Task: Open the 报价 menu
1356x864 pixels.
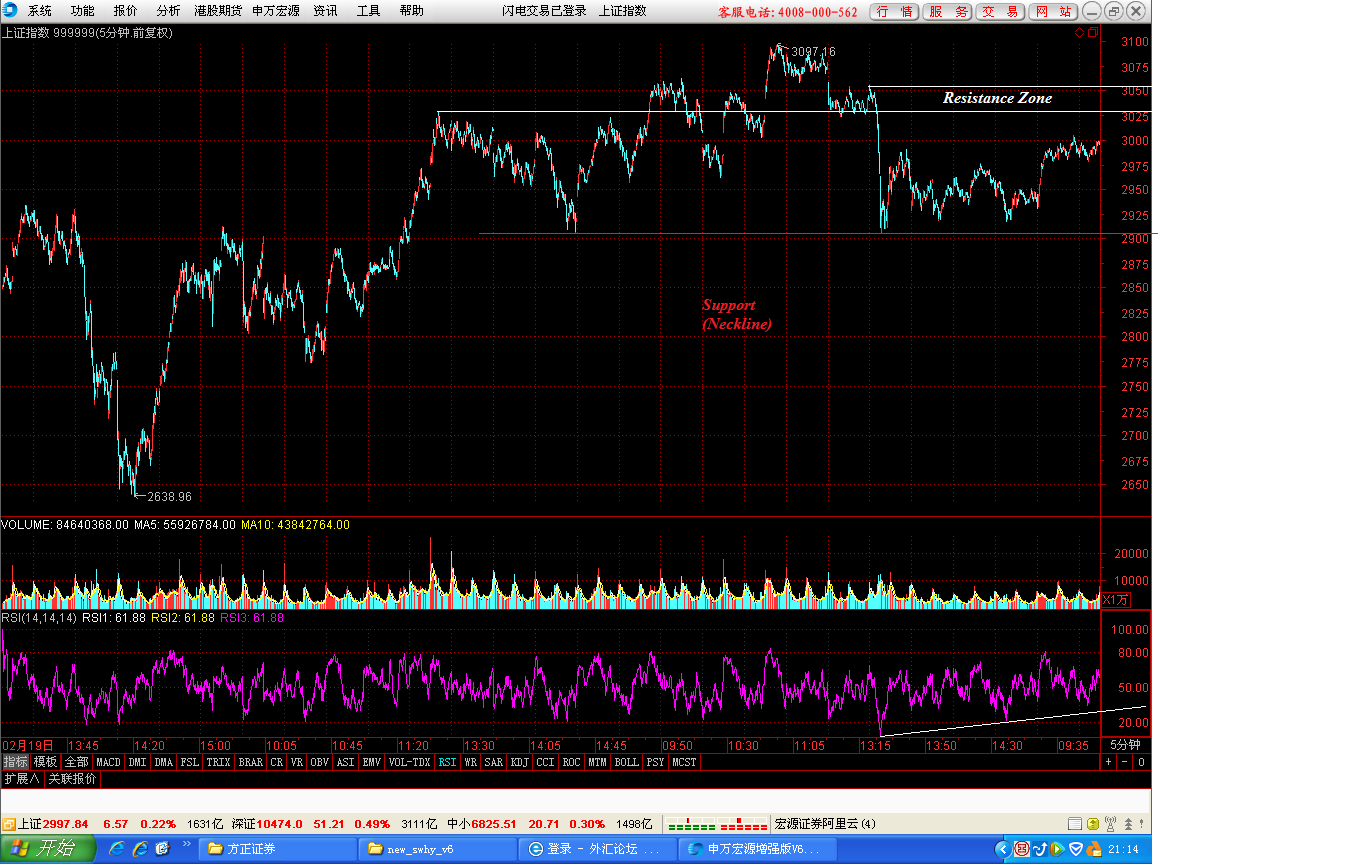Action: click(126, 11)
